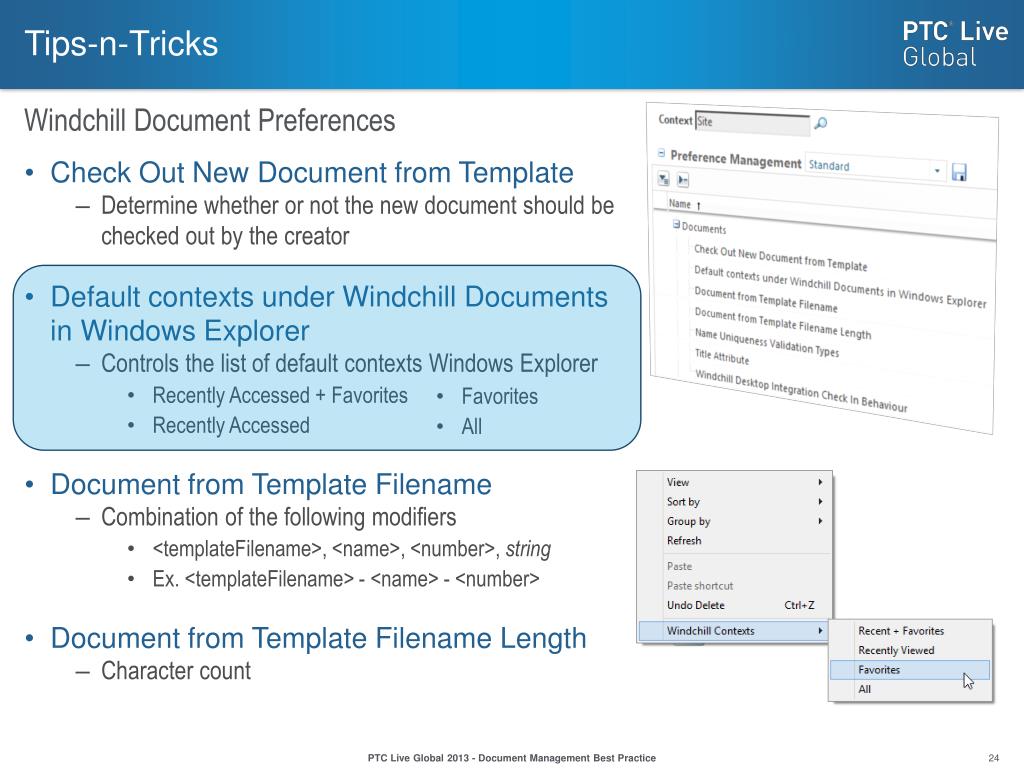This screenshot has height=768, width=1024.
Task: Collapse the Preference Management section
Action: (x=661, y=153)
